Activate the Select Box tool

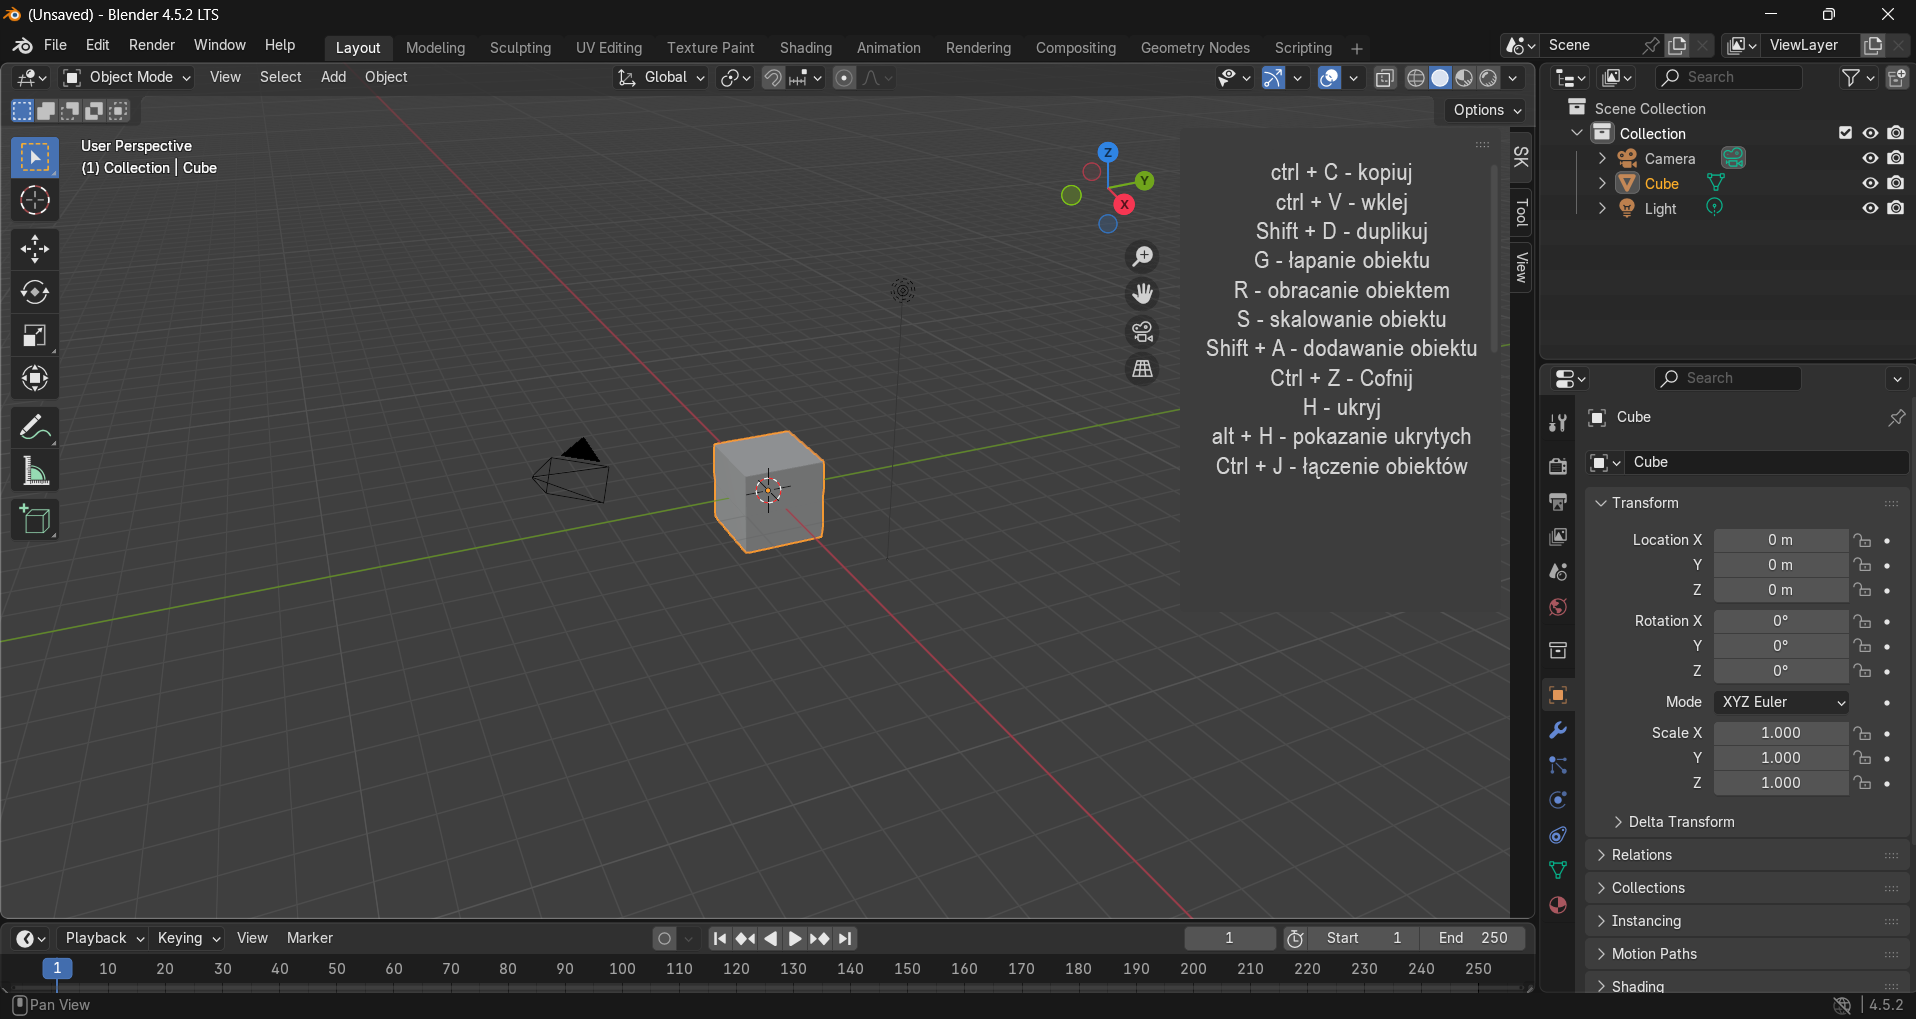pyautogui.click(x=35, y=158)
